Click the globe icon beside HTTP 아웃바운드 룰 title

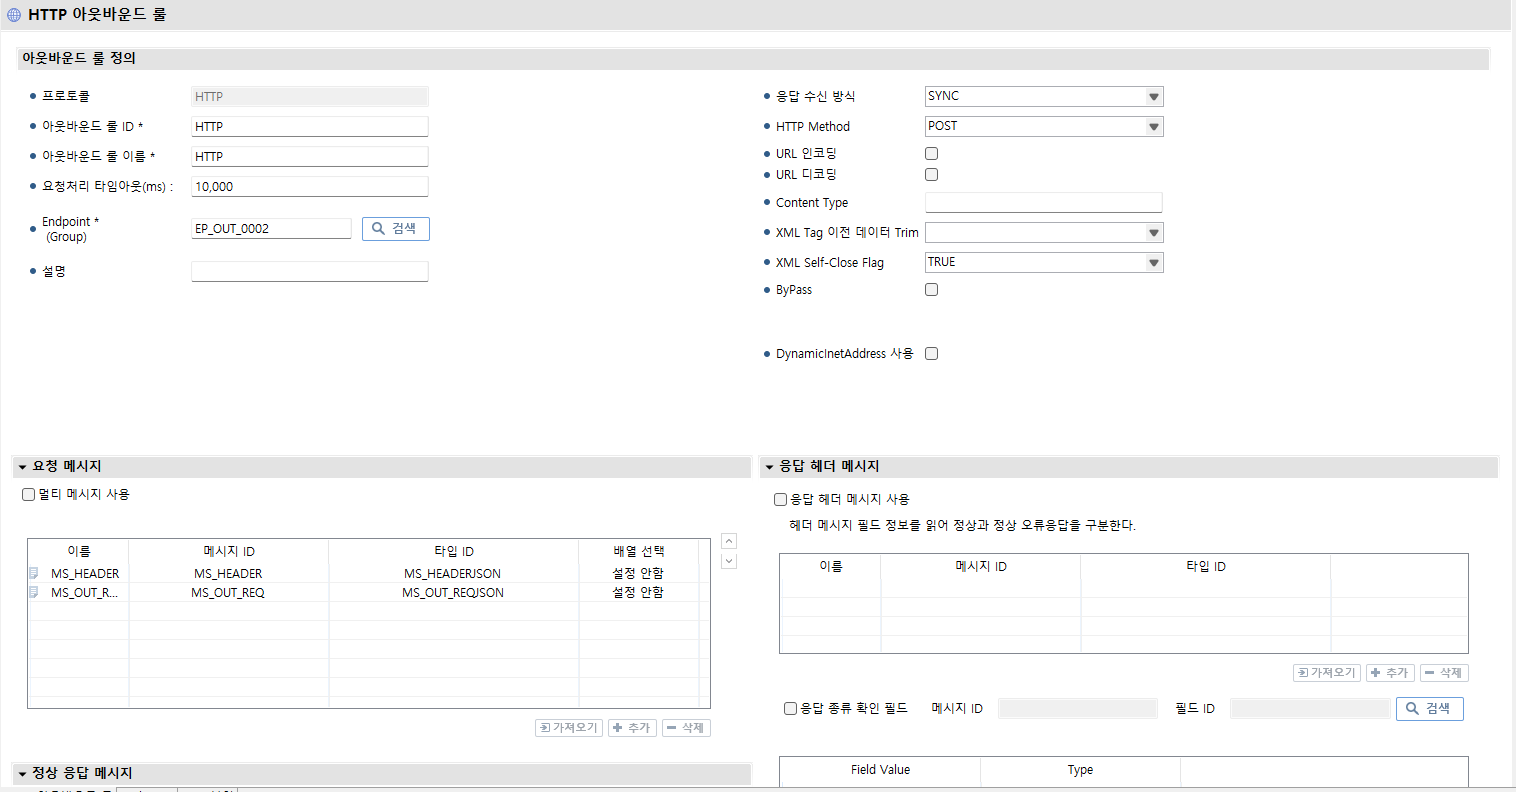click(x=14, y=14)
